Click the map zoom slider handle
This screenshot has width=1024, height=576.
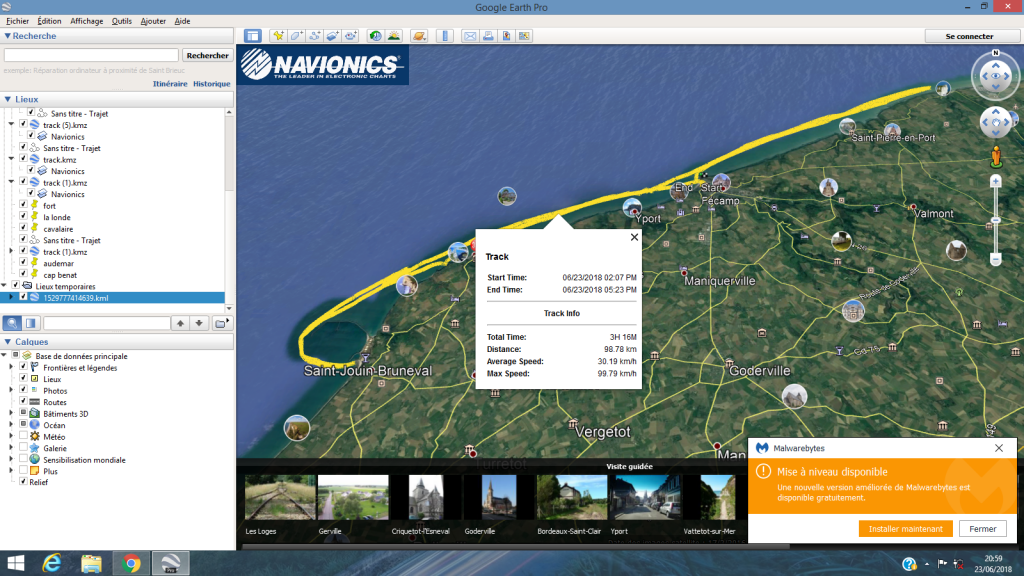click(x=995, y=221)
